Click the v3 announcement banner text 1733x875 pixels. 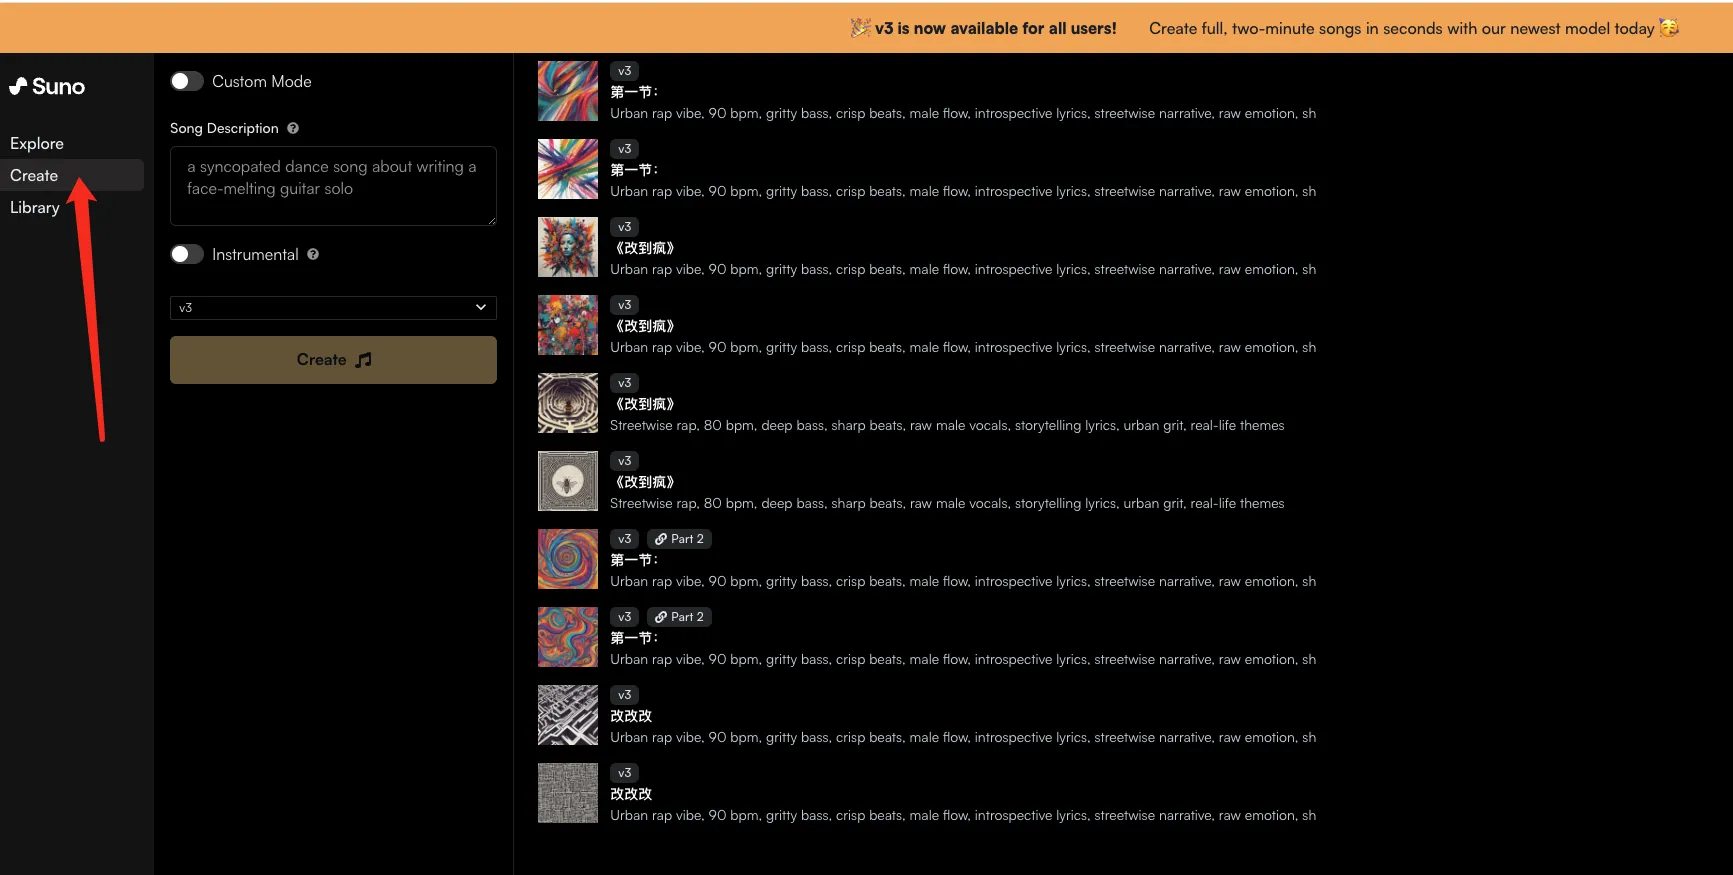tap(995, 28)
